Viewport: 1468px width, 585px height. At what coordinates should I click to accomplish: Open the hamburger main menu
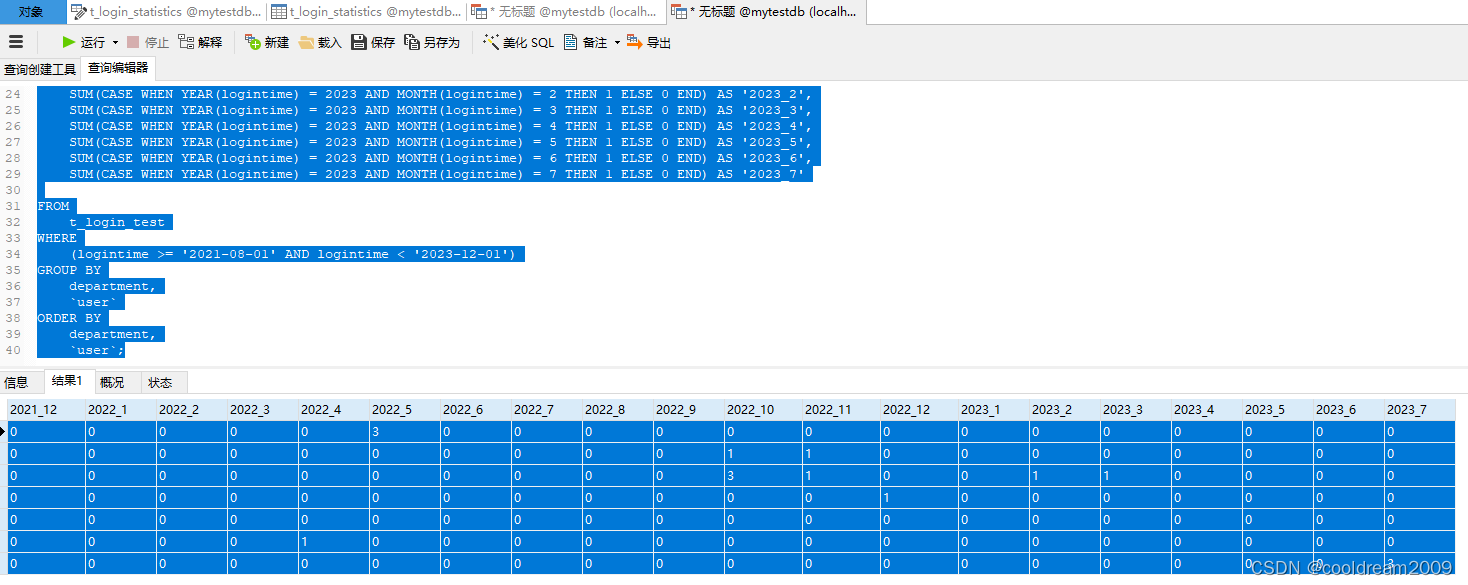(x=16, y=42)
